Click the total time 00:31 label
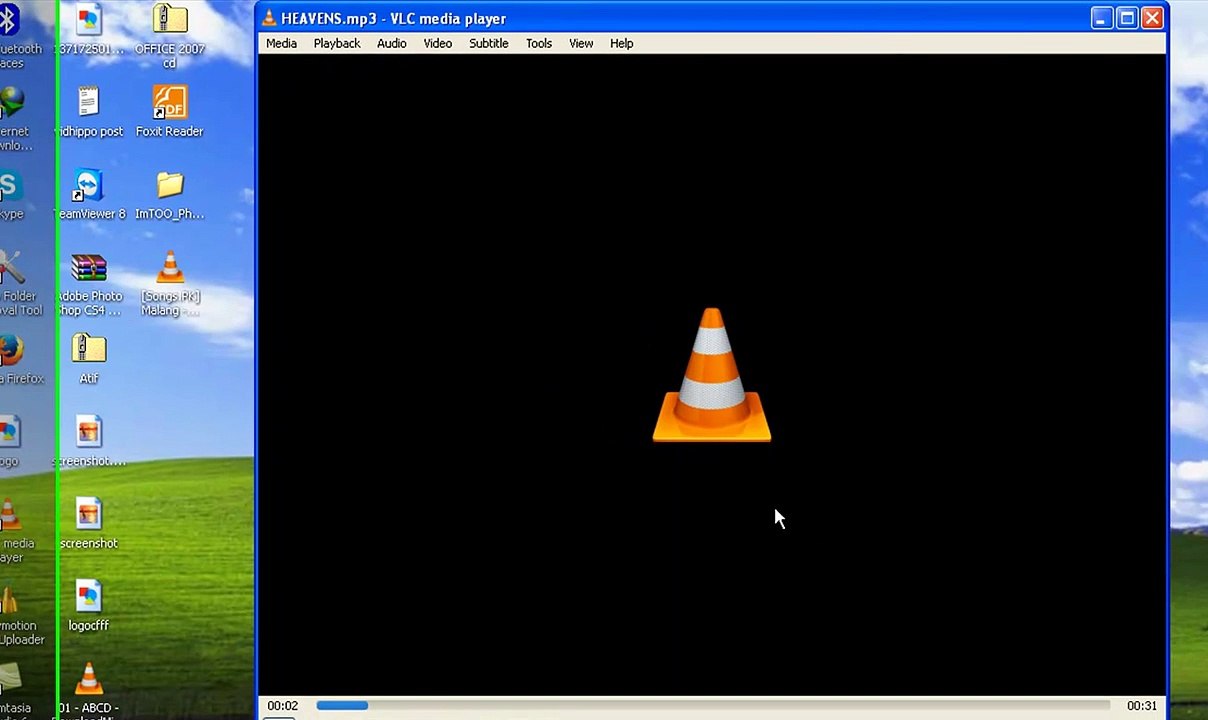The image size is (1208, 720). pos(1141,705)
